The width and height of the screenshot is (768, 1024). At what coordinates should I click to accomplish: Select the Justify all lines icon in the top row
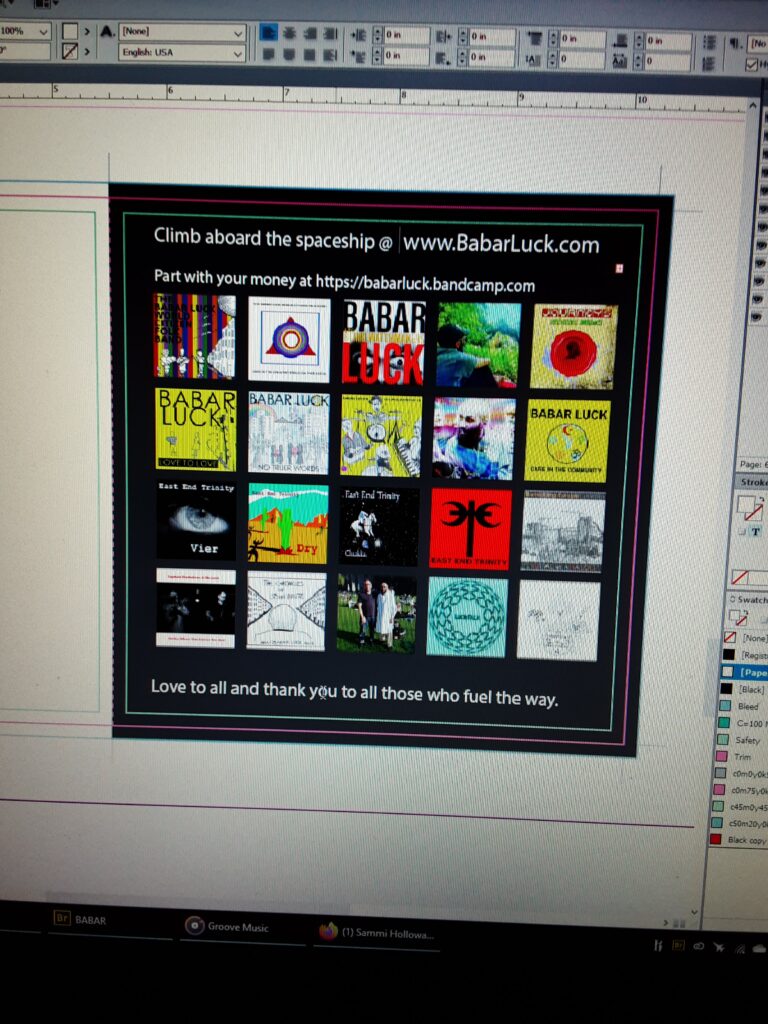coord(331,33)
